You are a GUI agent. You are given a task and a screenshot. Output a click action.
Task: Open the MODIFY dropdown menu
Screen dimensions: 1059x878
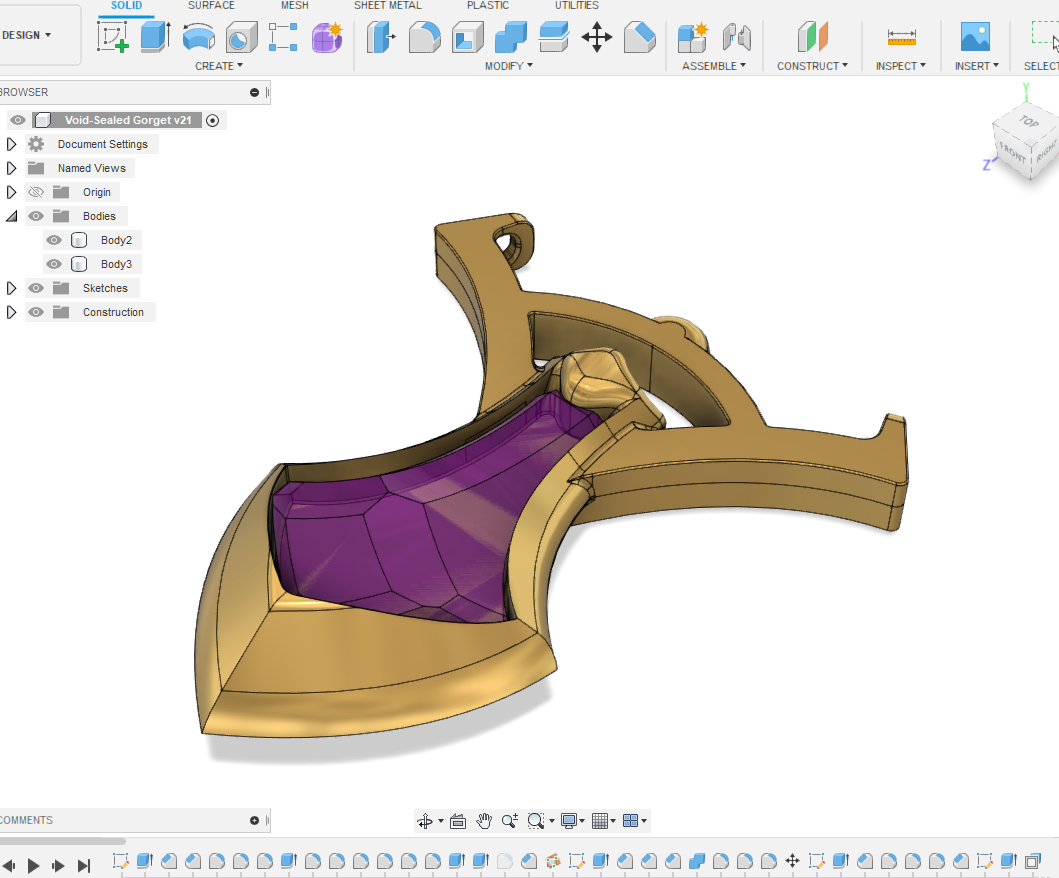[x=509, y=66]
